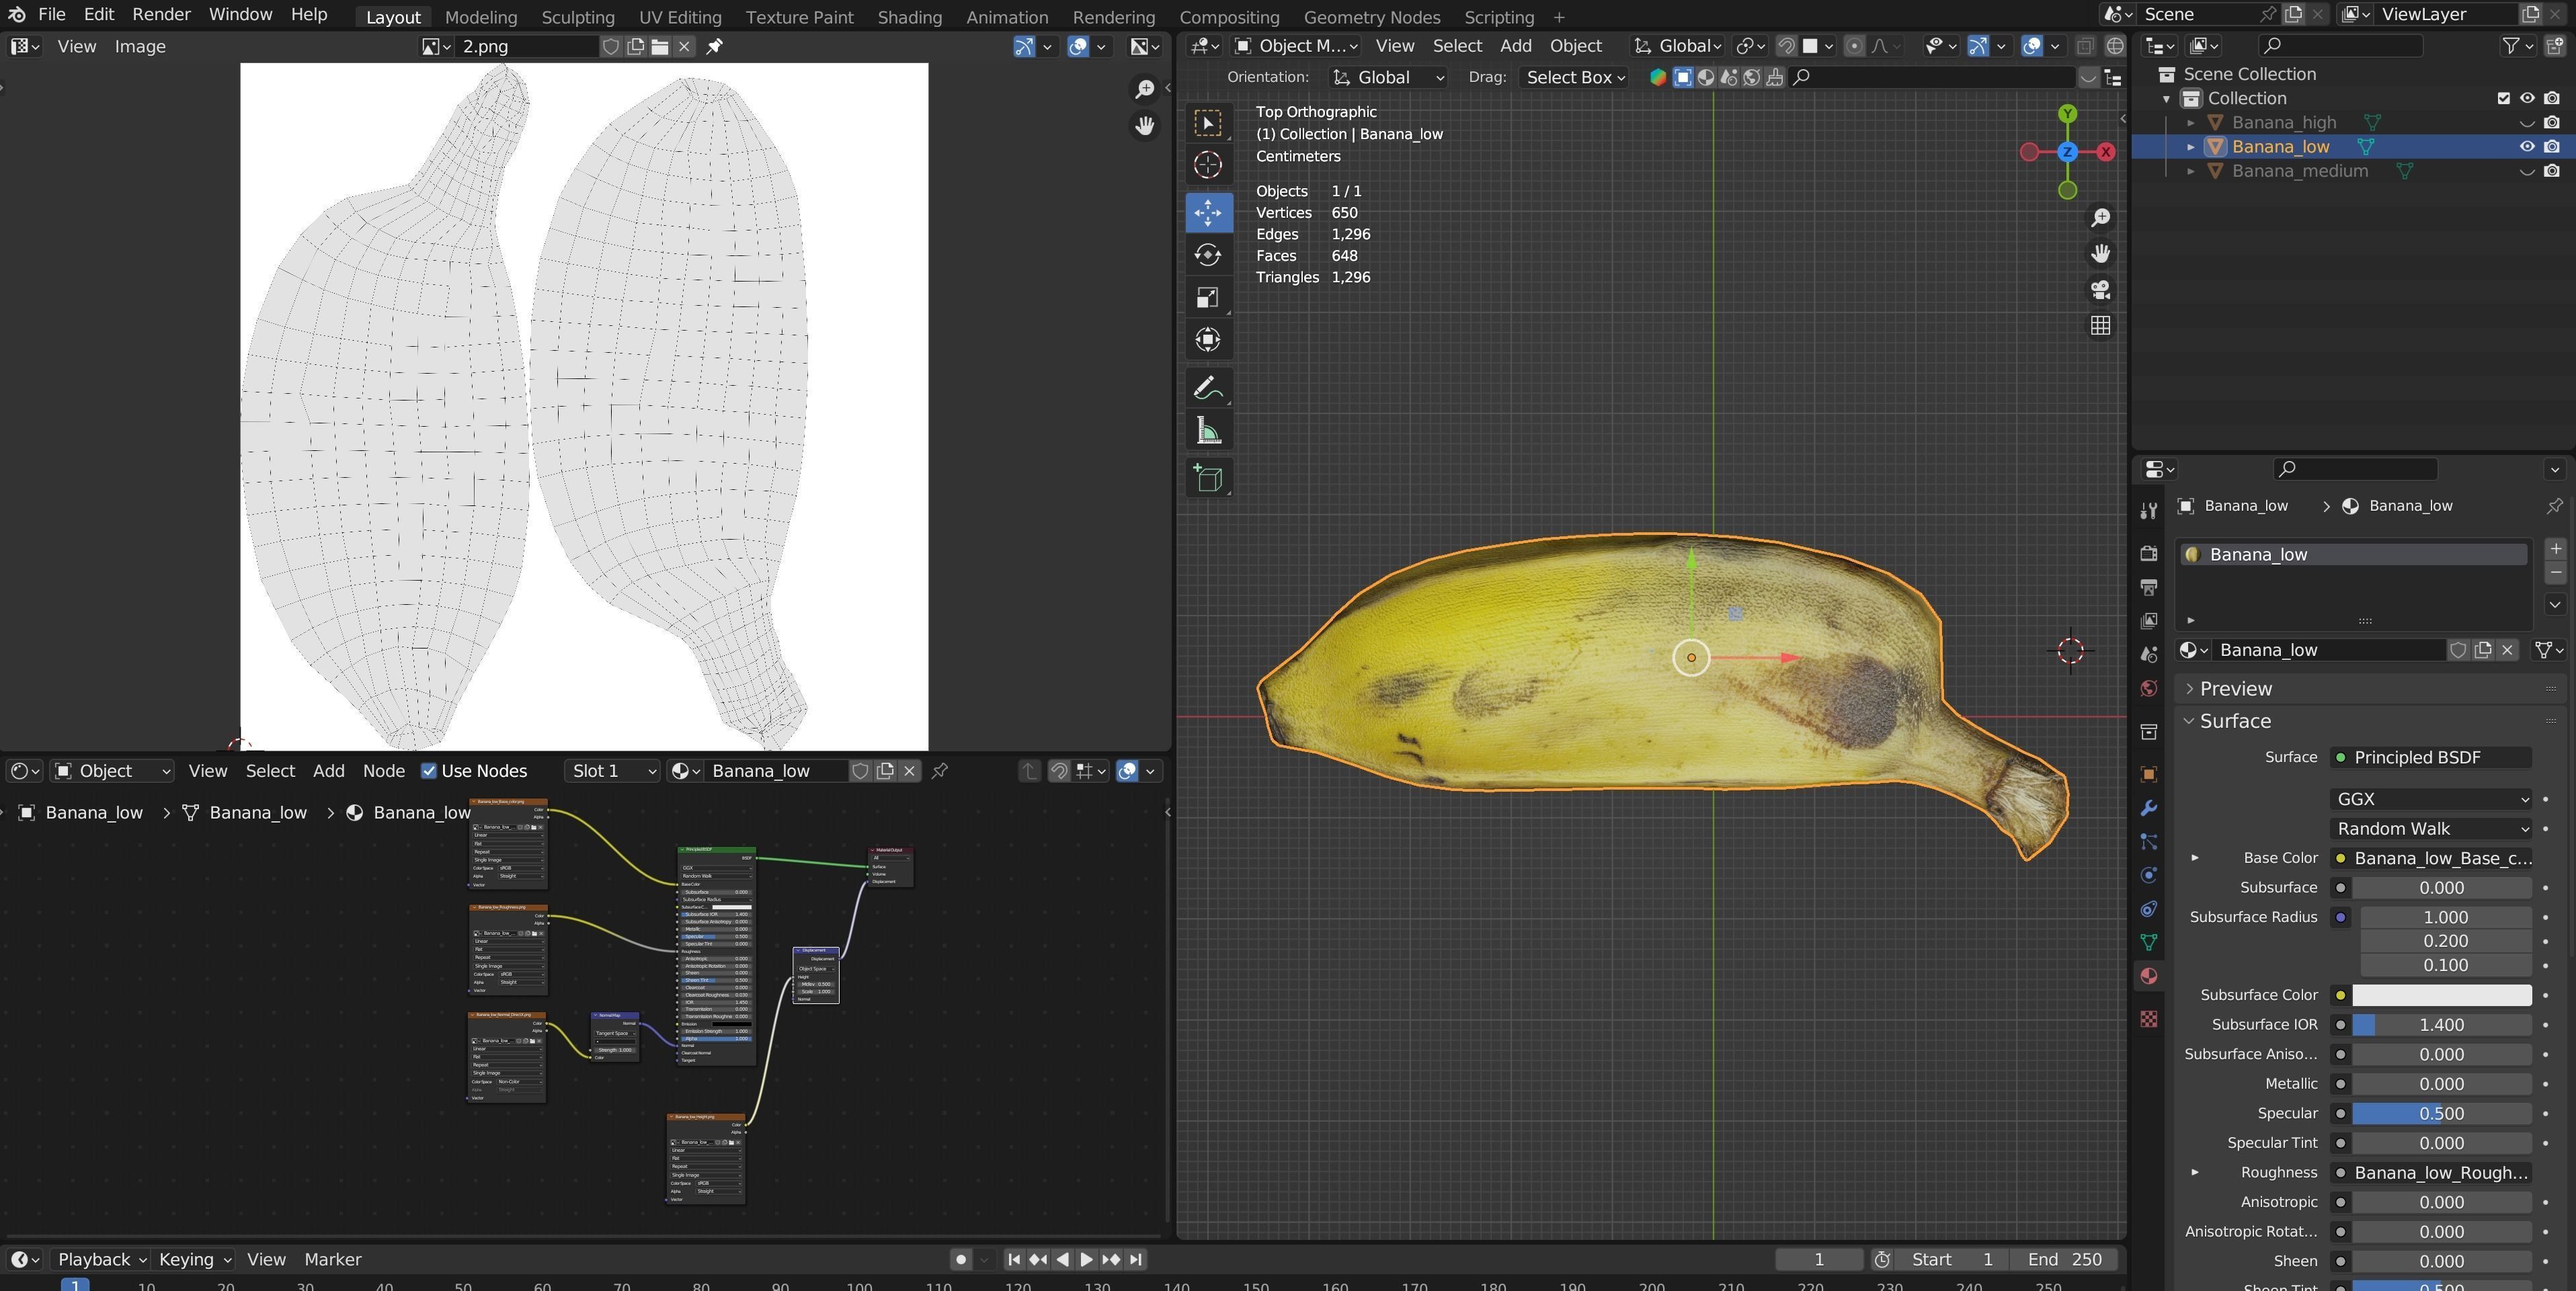Toggle Collection exclude checkbox in outliner
This screenshot has width=2576, height=1291.
(x=2503, y=98)
